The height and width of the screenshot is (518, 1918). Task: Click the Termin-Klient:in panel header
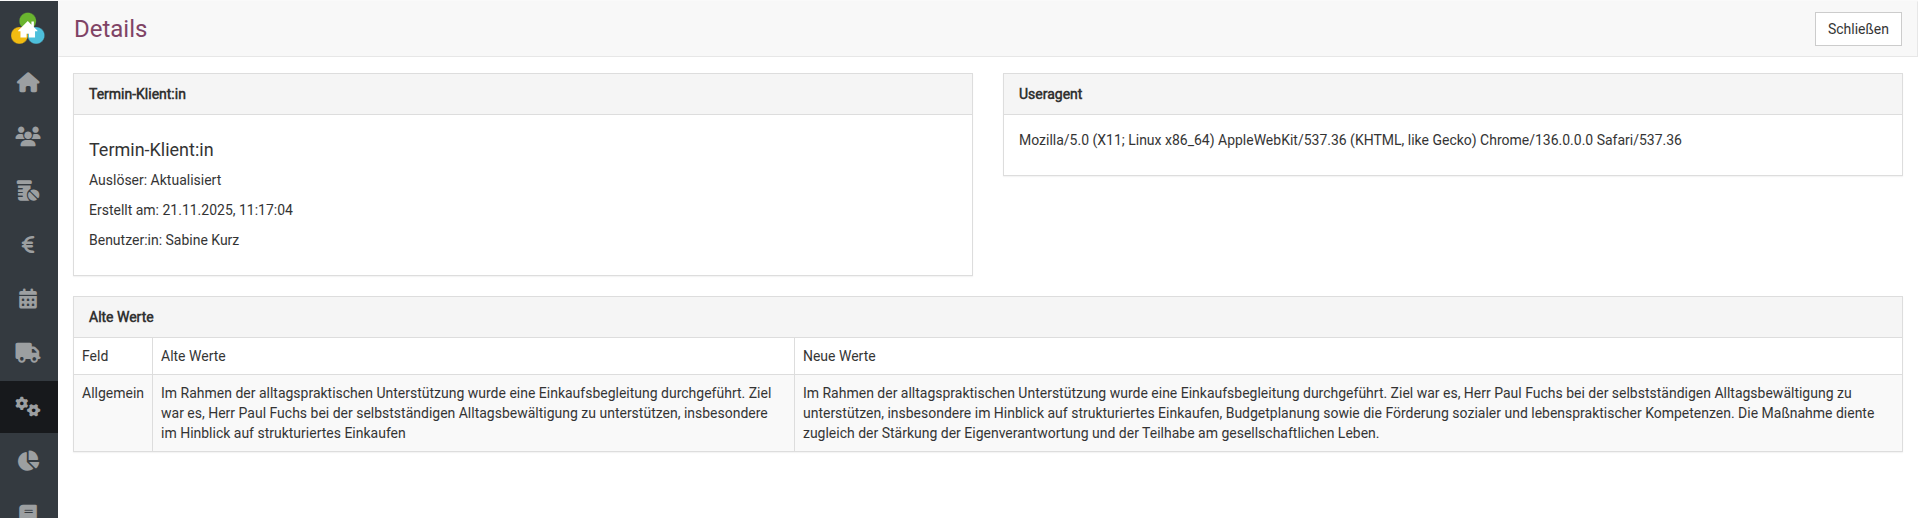[x=137, y=94]
